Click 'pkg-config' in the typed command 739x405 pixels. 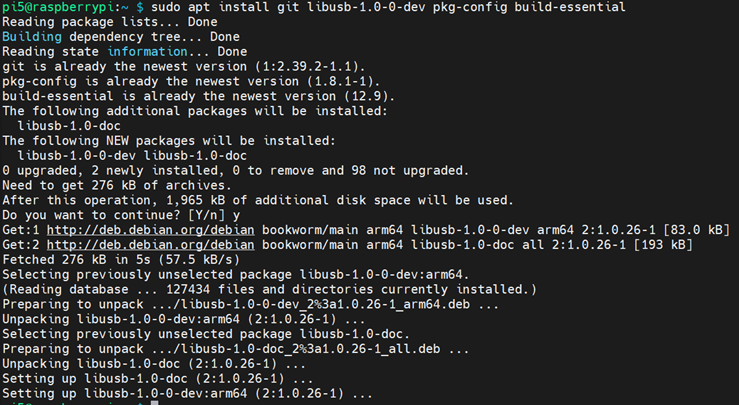tap(459, 8)
